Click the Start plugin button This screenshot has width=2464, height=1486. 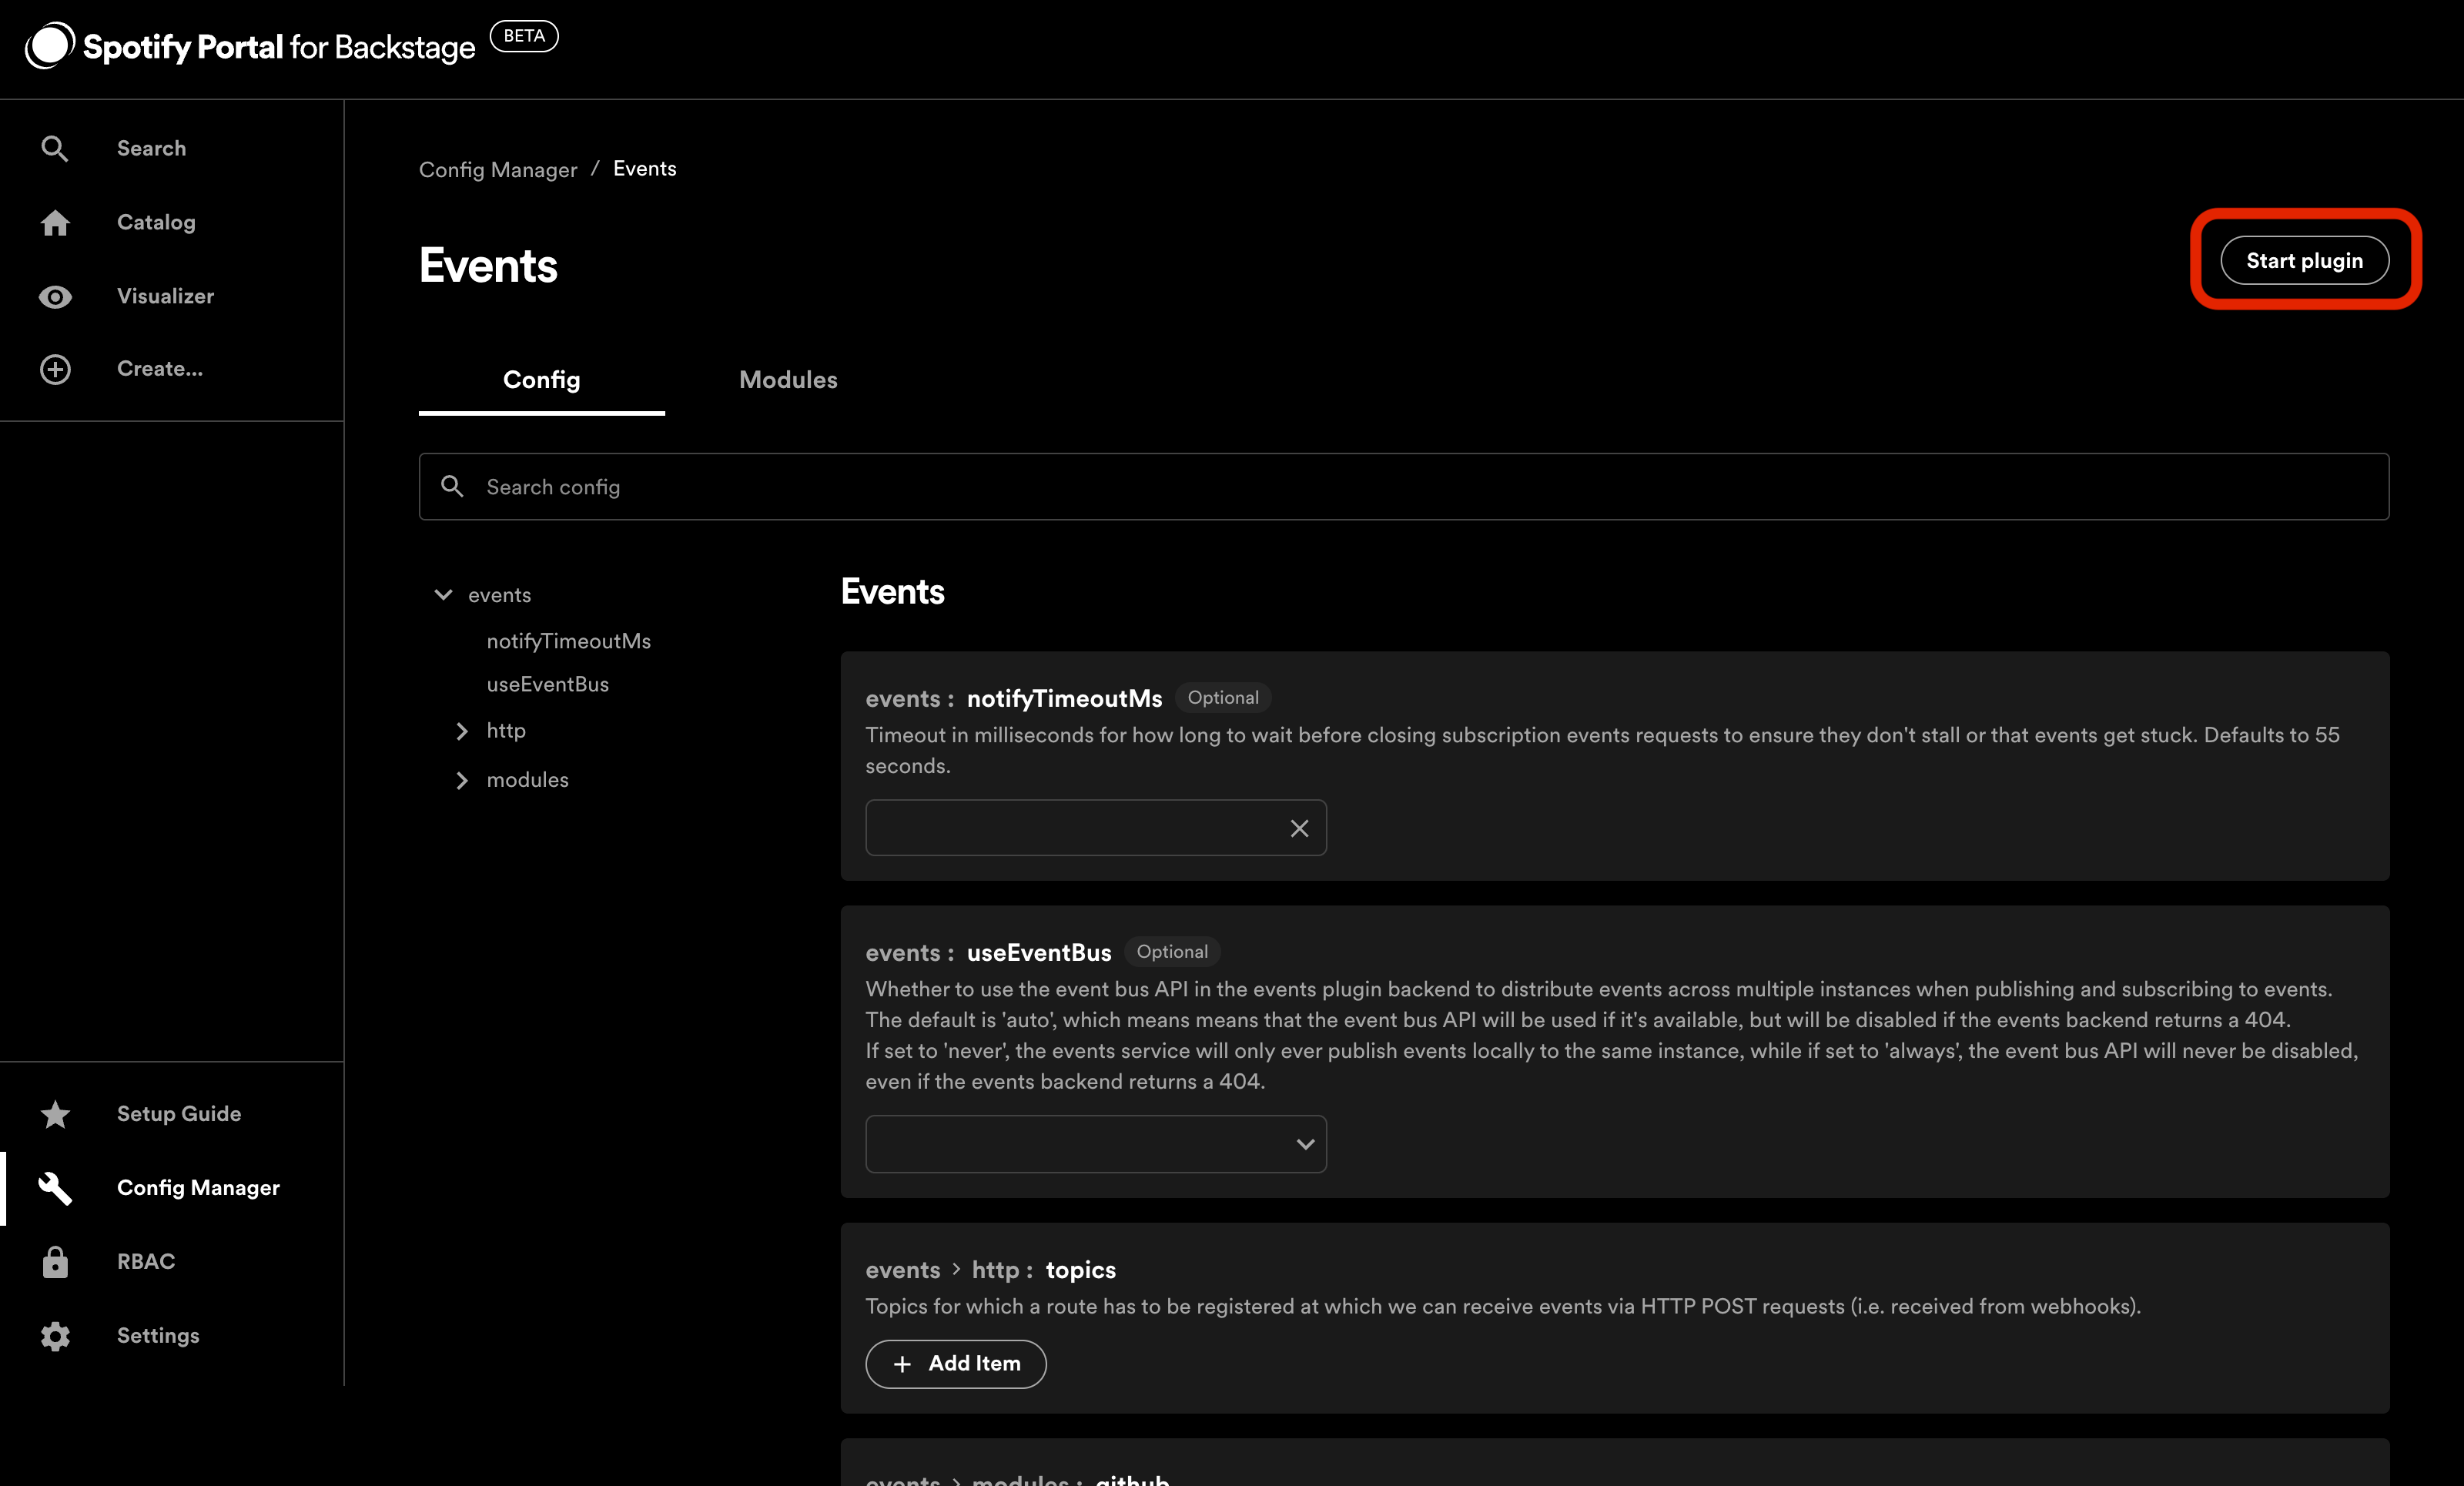pos(2305,260)
